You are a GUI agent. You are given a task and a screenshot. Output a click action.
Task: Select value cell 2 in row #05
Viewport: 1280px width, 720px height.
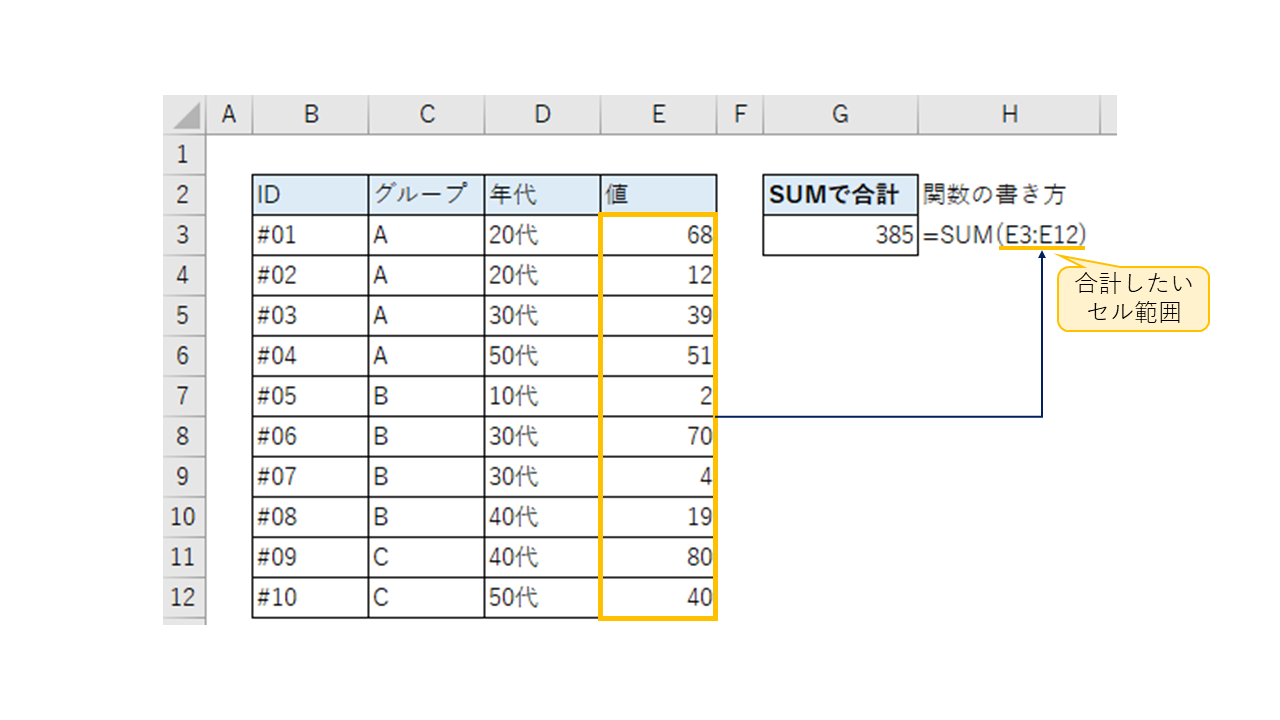[x=658, y=396]
